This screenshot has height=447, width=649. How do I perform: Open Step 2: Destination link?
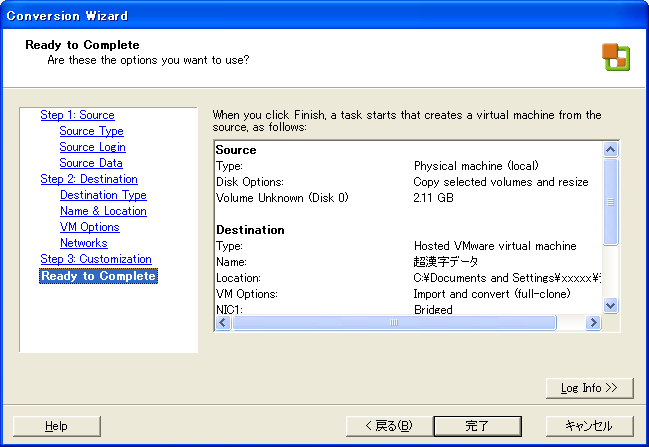[x=88, y=179]
